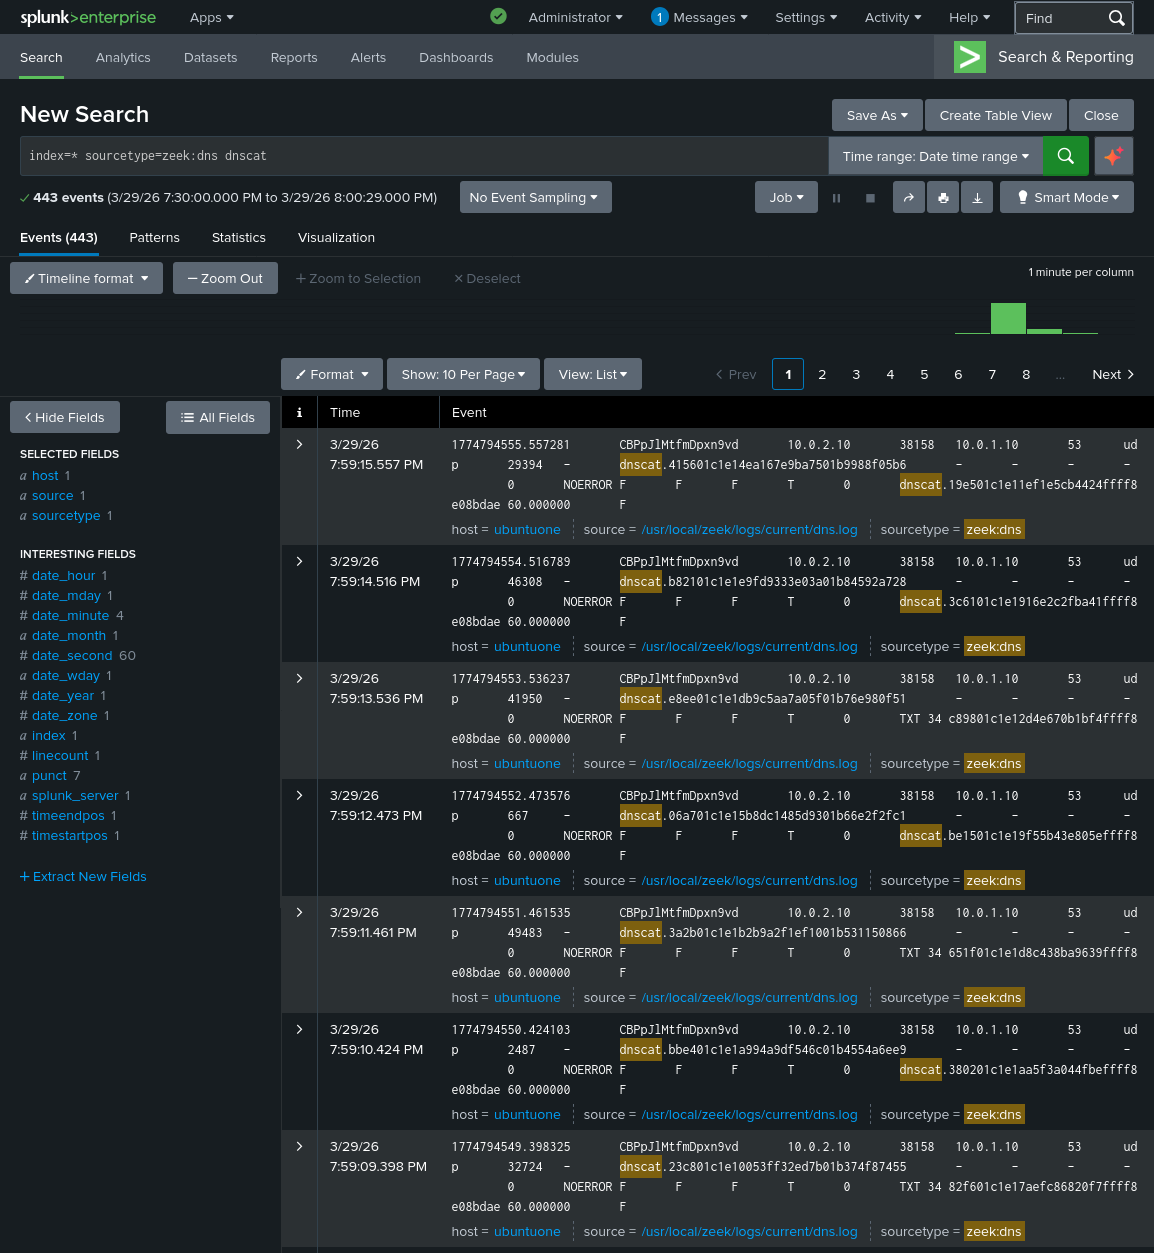Export search results with the download icon

click(x=977, y=197)
